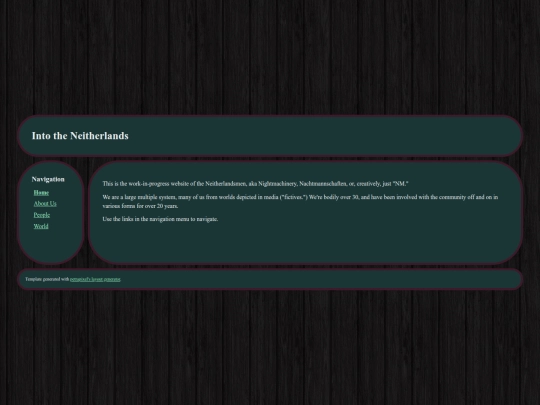
Task: Follow the layout generator link in footer
Action: 95,279
